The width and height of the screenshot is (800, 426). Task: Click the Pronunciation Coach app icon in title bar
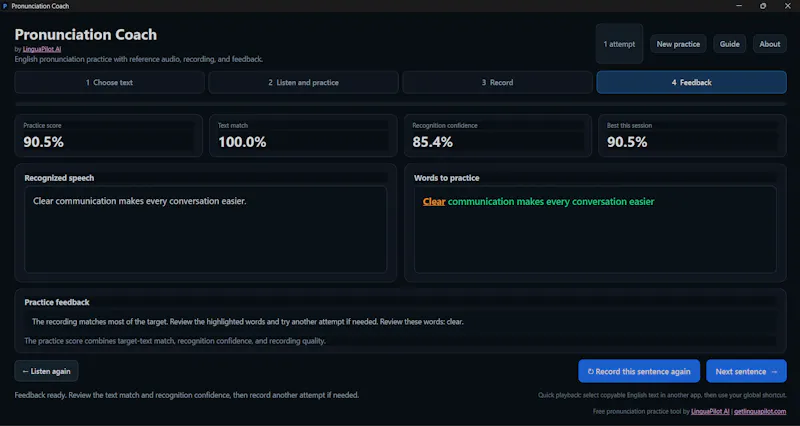tap(5, 6)
